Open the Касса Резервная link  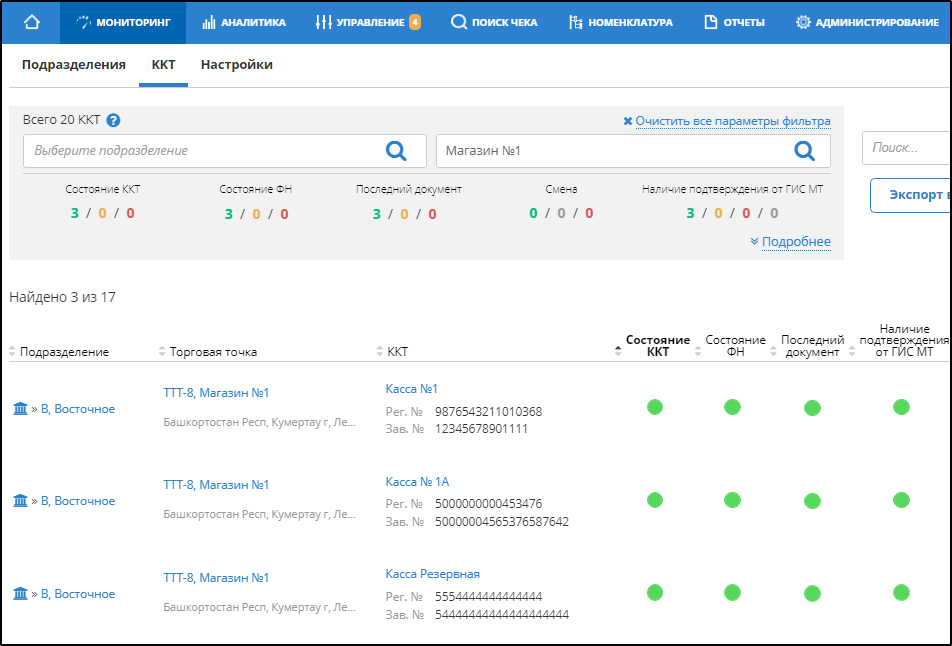pyautogui.click(x=432, y=574)
